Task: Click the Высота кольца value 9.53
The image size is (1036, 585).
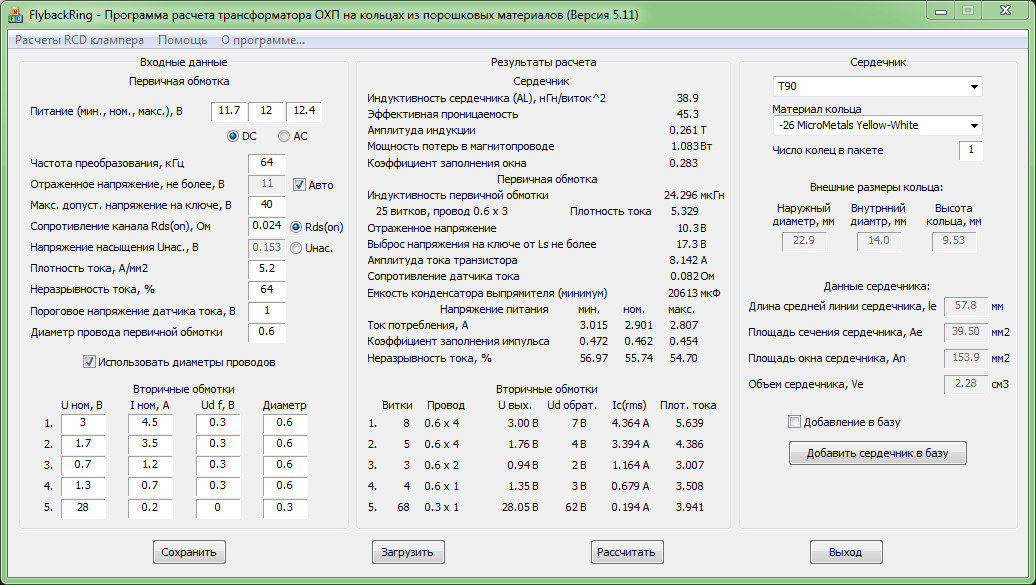Action: pyautogui.click(x=953, y=241)
